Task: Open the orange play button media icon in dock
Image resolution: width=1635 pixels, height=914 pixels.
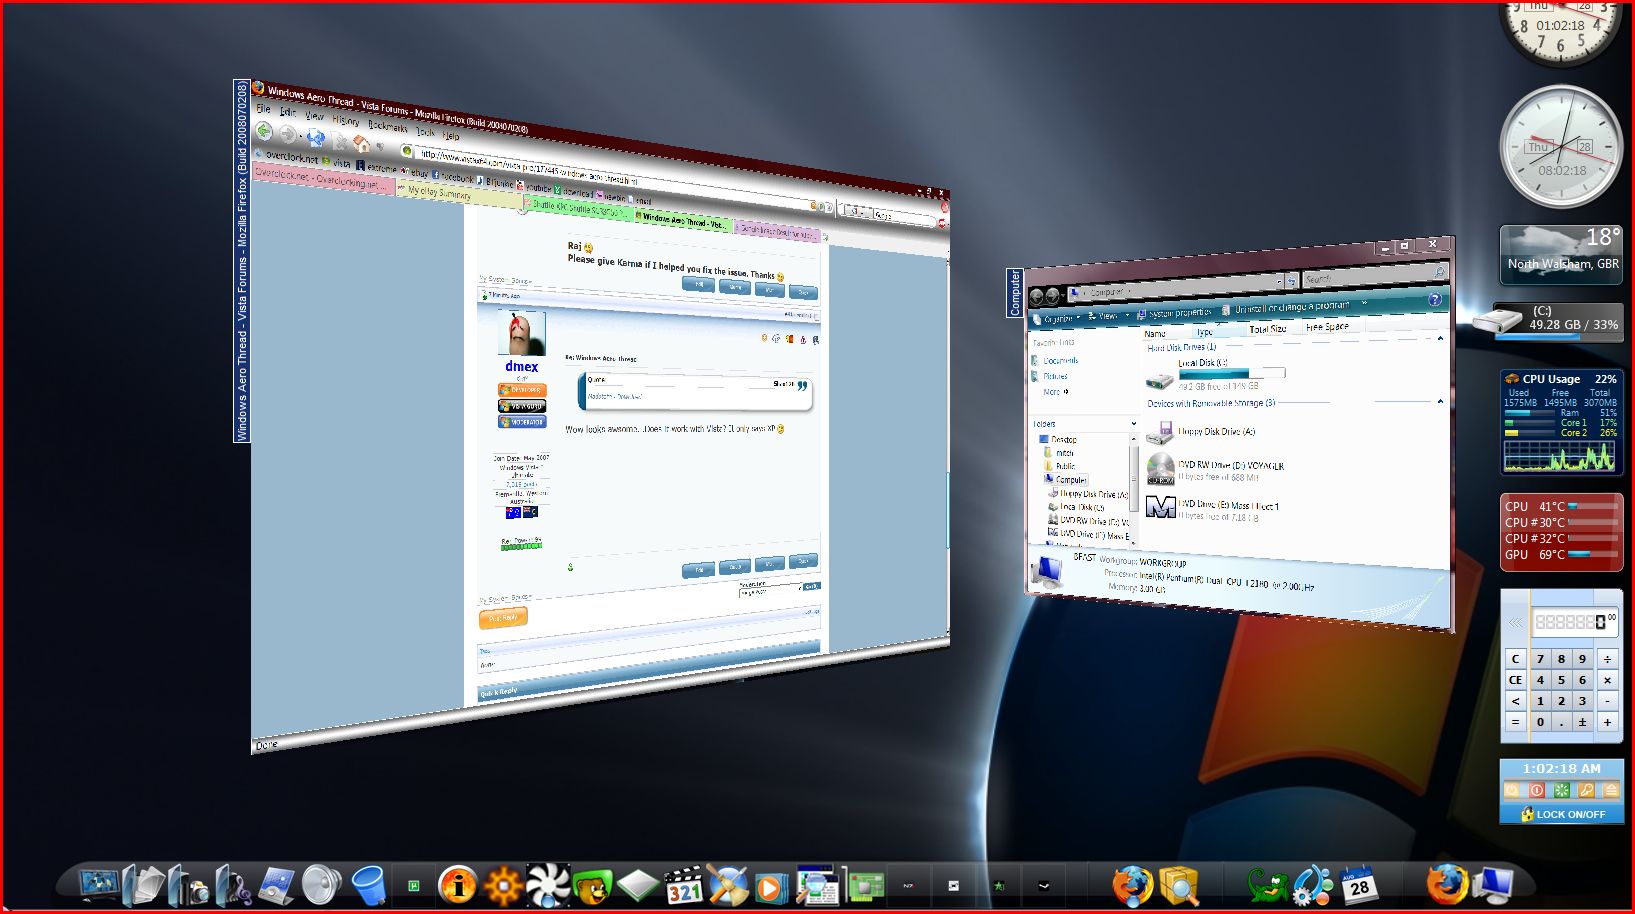Action: pyautogui.click(x=770, y=886)
